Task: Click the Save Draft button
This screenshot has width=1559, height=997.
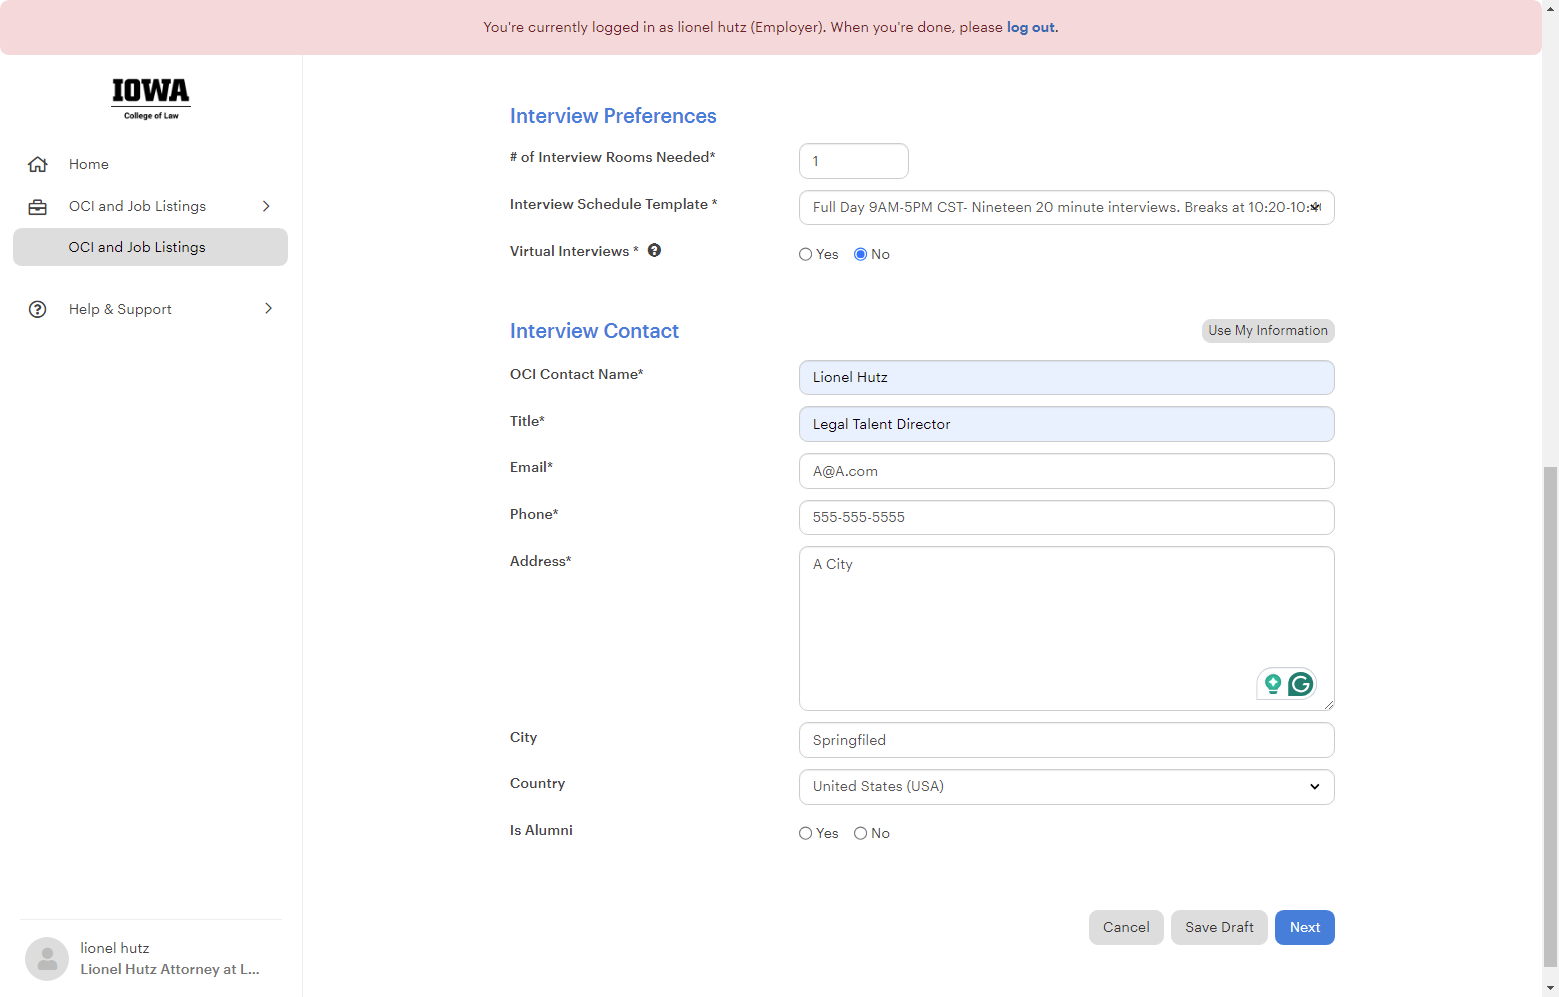Action: 1219,927
